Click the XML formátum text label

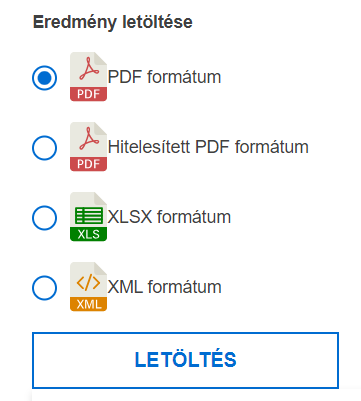coord(164,287)
